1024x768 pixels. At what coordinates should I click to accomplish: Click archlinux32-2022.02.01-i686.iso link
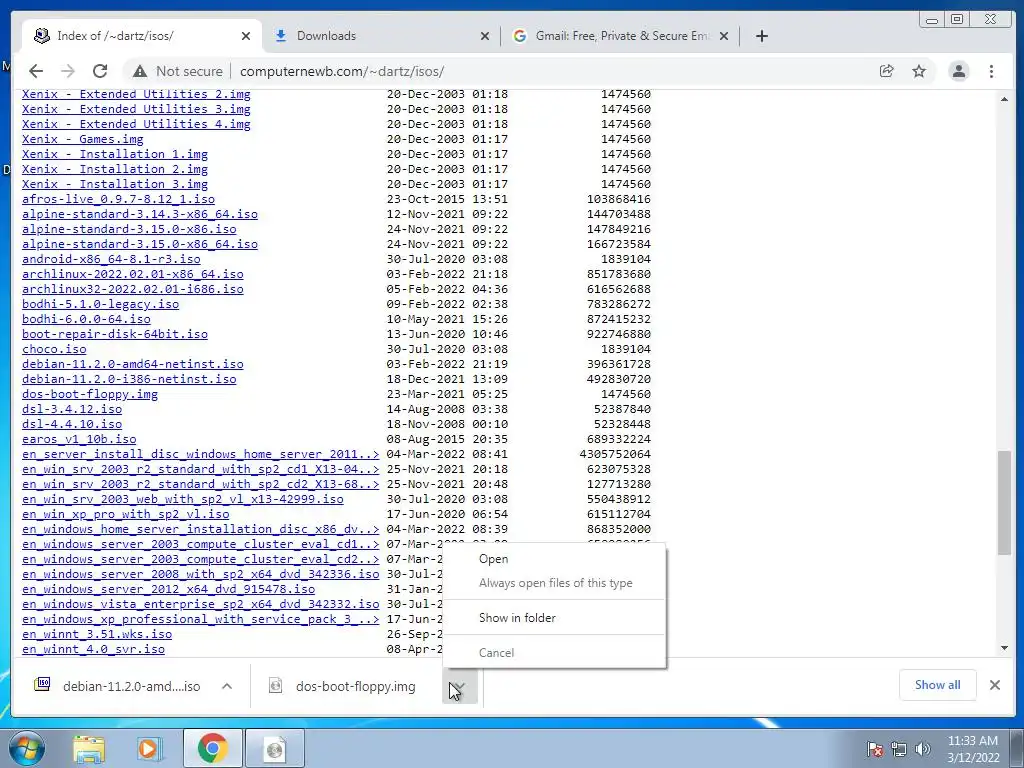133,289
